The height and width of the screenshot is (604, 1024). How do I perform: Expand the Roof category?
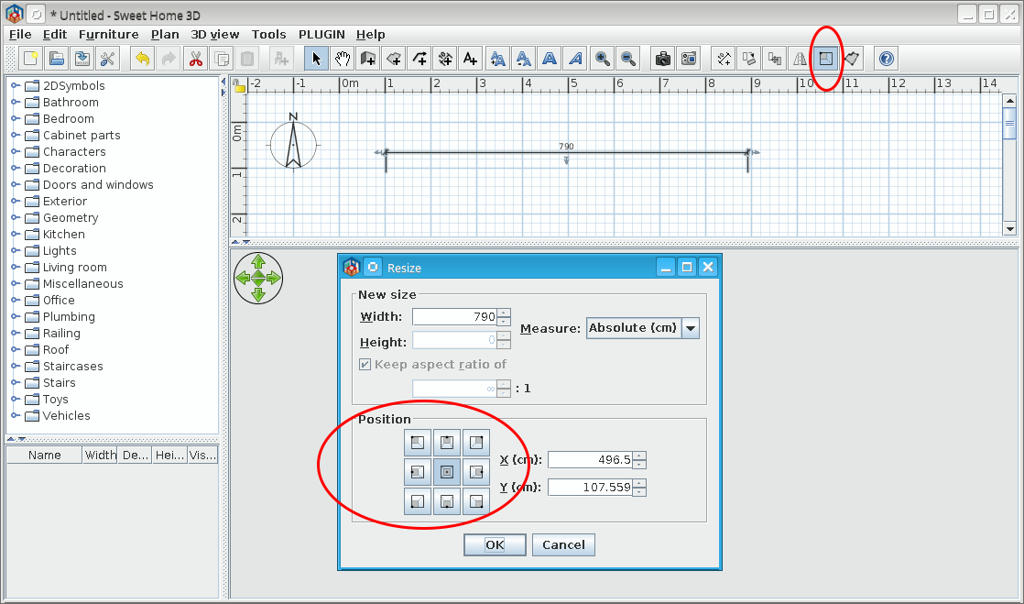[x=15, y=349]
